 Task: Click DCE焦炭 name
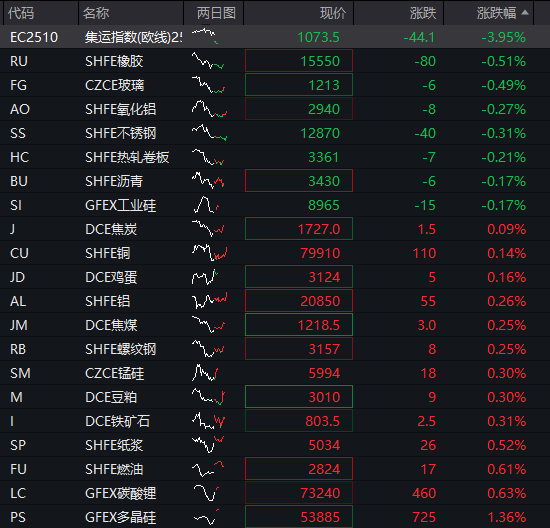[111, 229]
